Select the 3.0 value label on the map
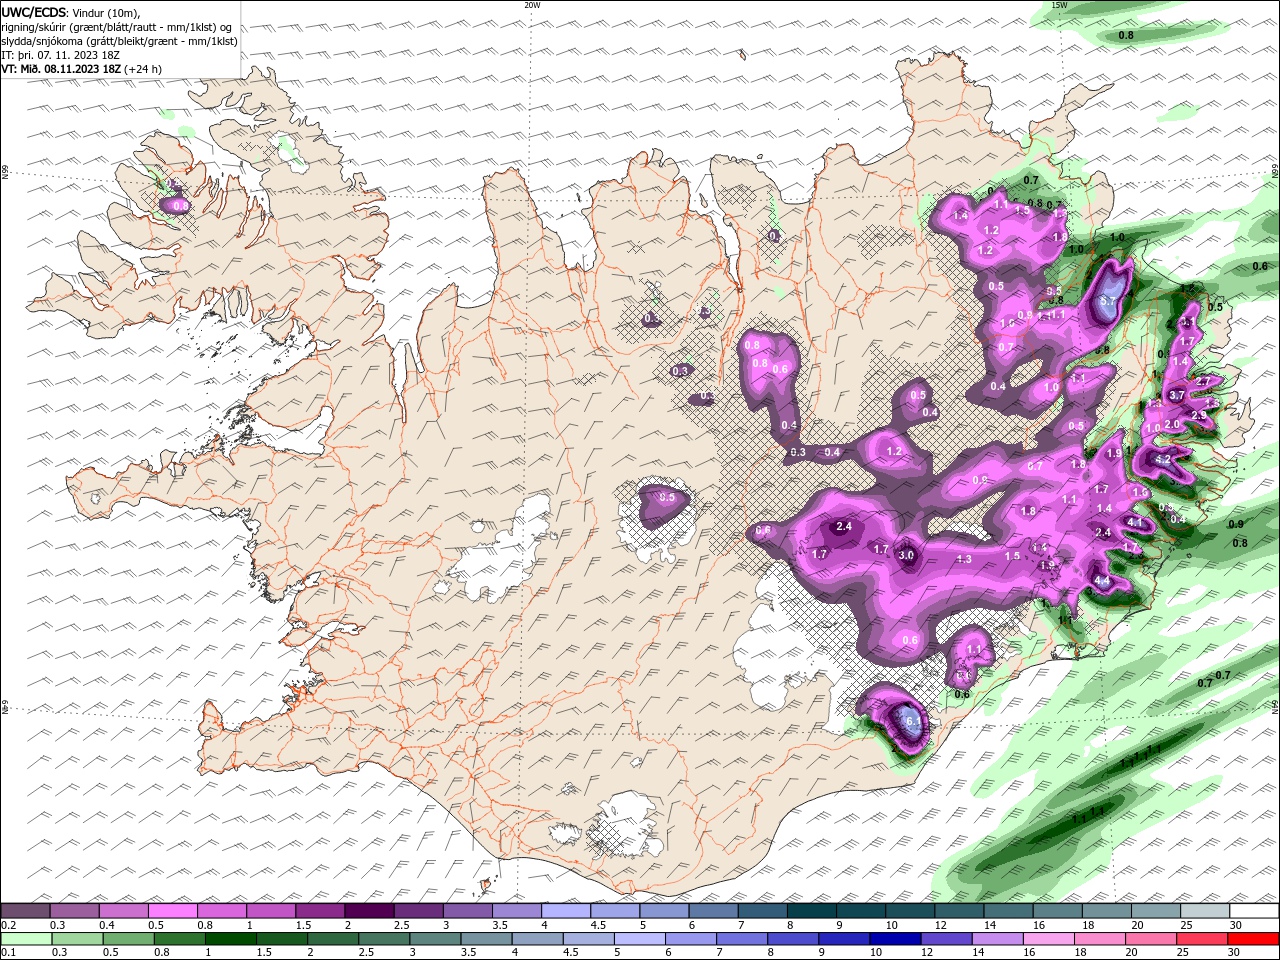The width and height of the screenshot is (1280, 960). (907, 555)
